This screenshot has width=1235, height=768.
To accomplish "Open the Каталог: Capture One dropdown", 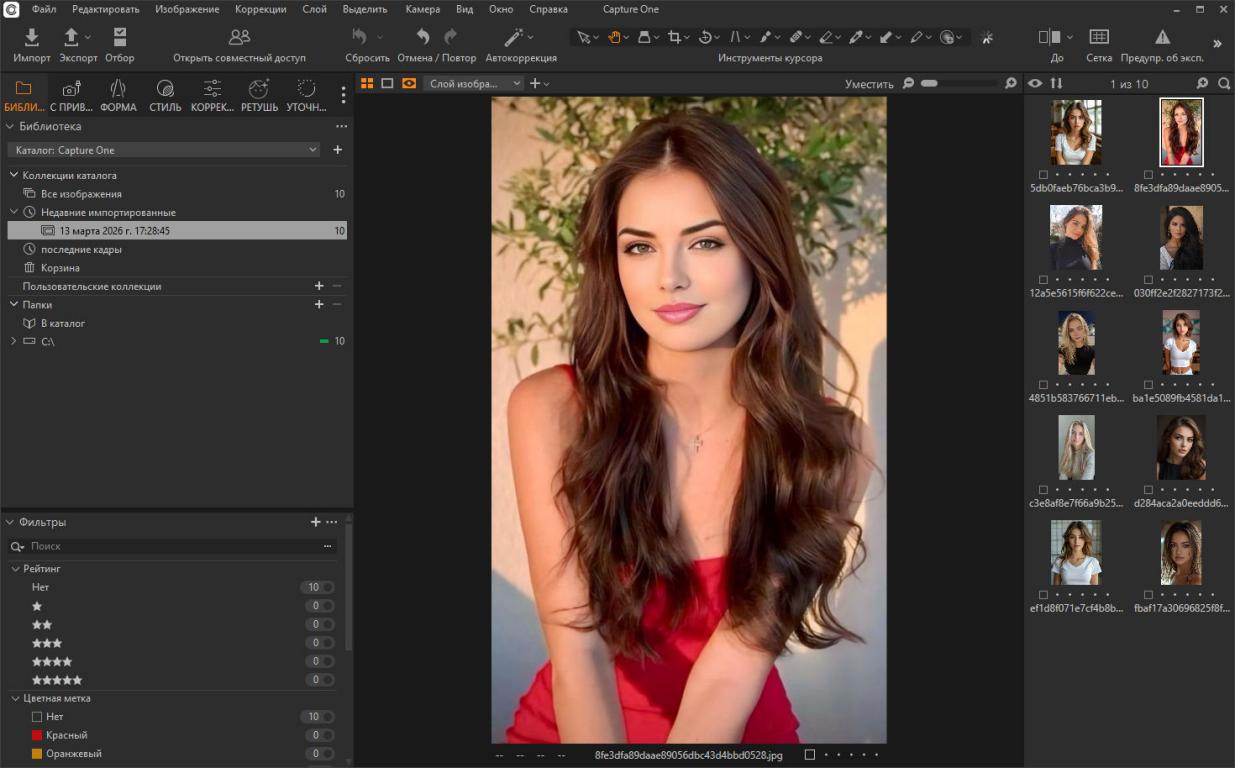I will [x=166, y=150].
